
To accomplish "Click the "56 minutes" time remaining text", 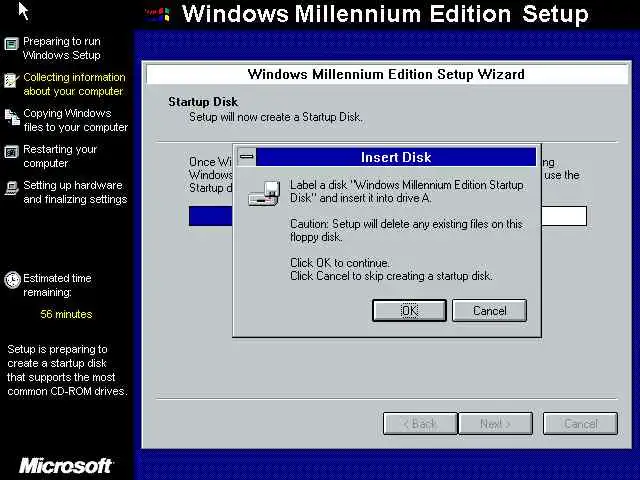I will 66,314.
